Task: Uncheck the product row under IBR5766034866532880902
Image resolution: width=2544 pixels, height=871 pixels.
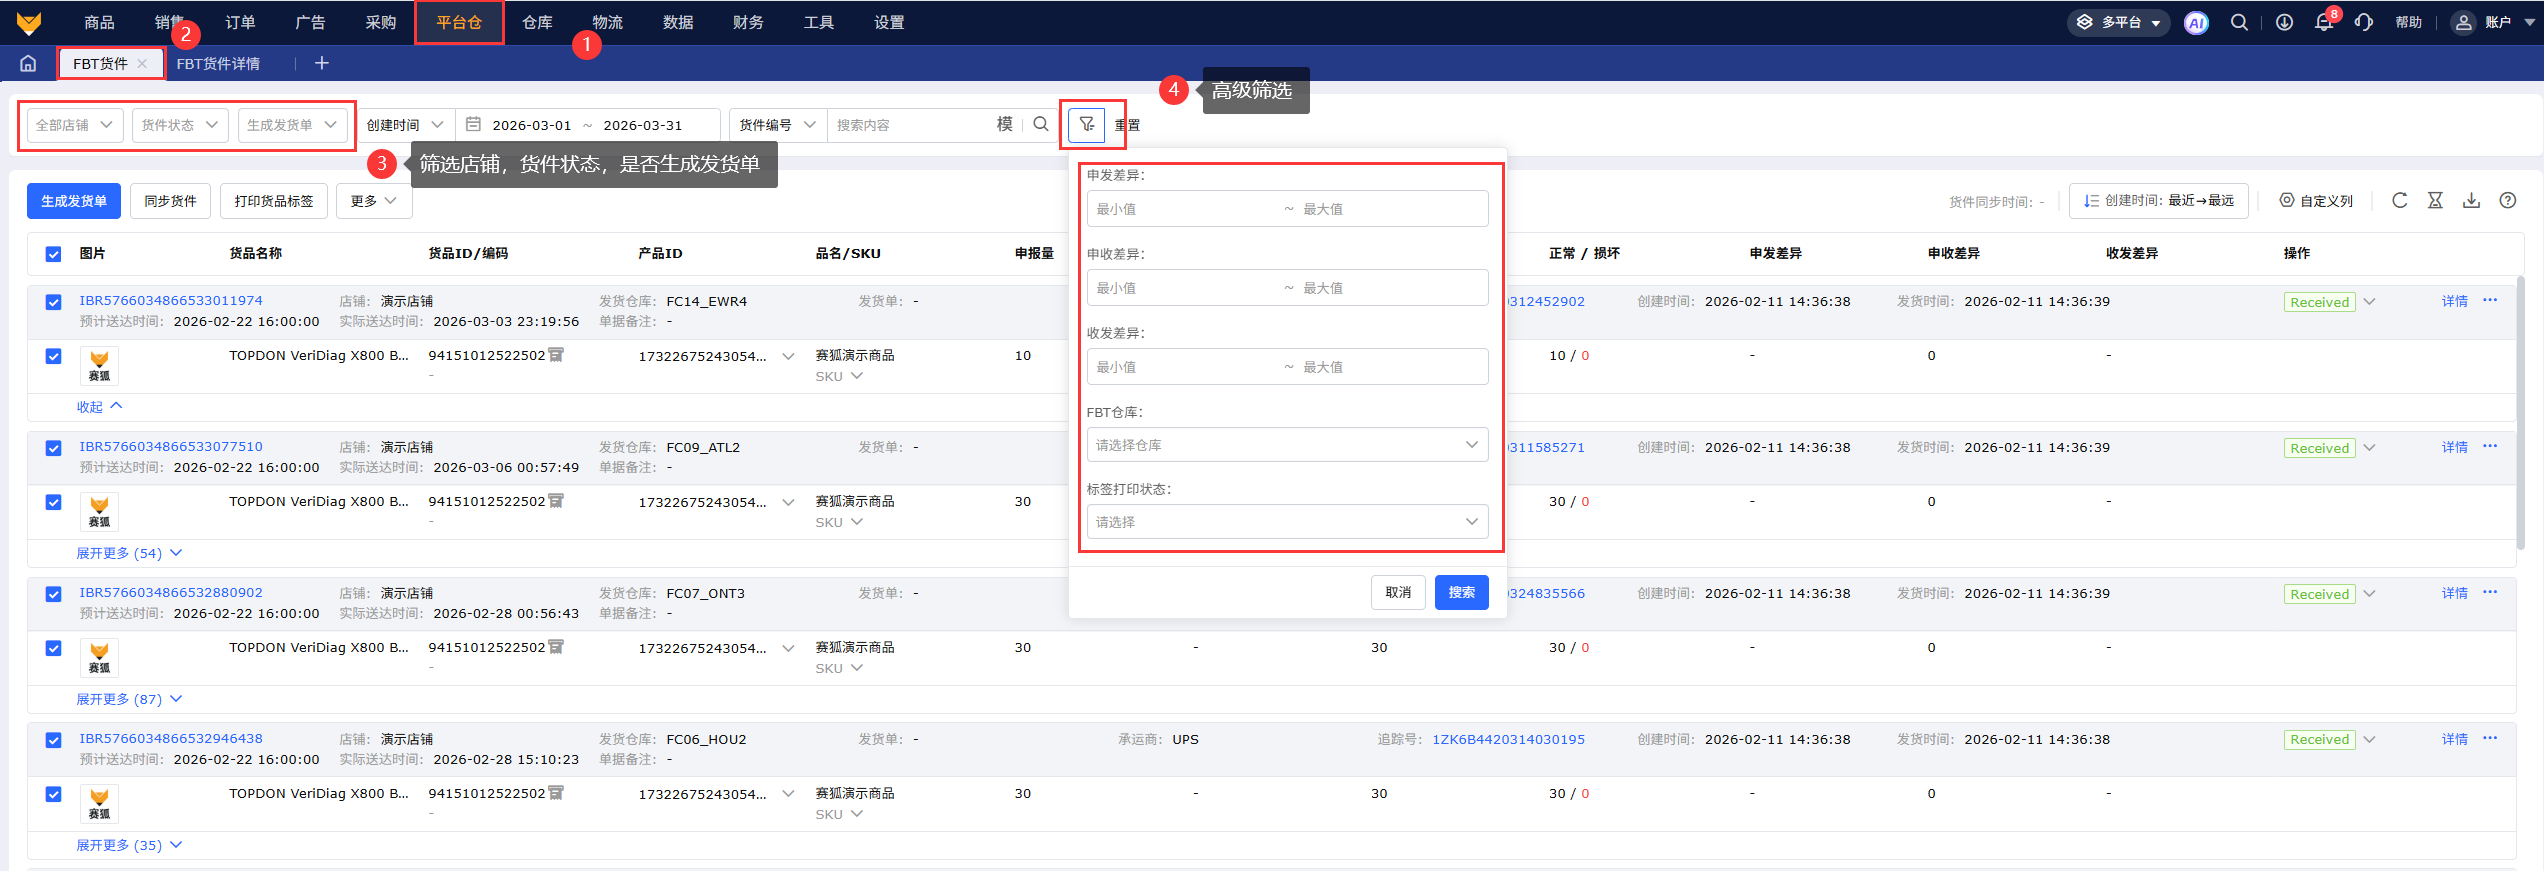Action: click(53, 648)
